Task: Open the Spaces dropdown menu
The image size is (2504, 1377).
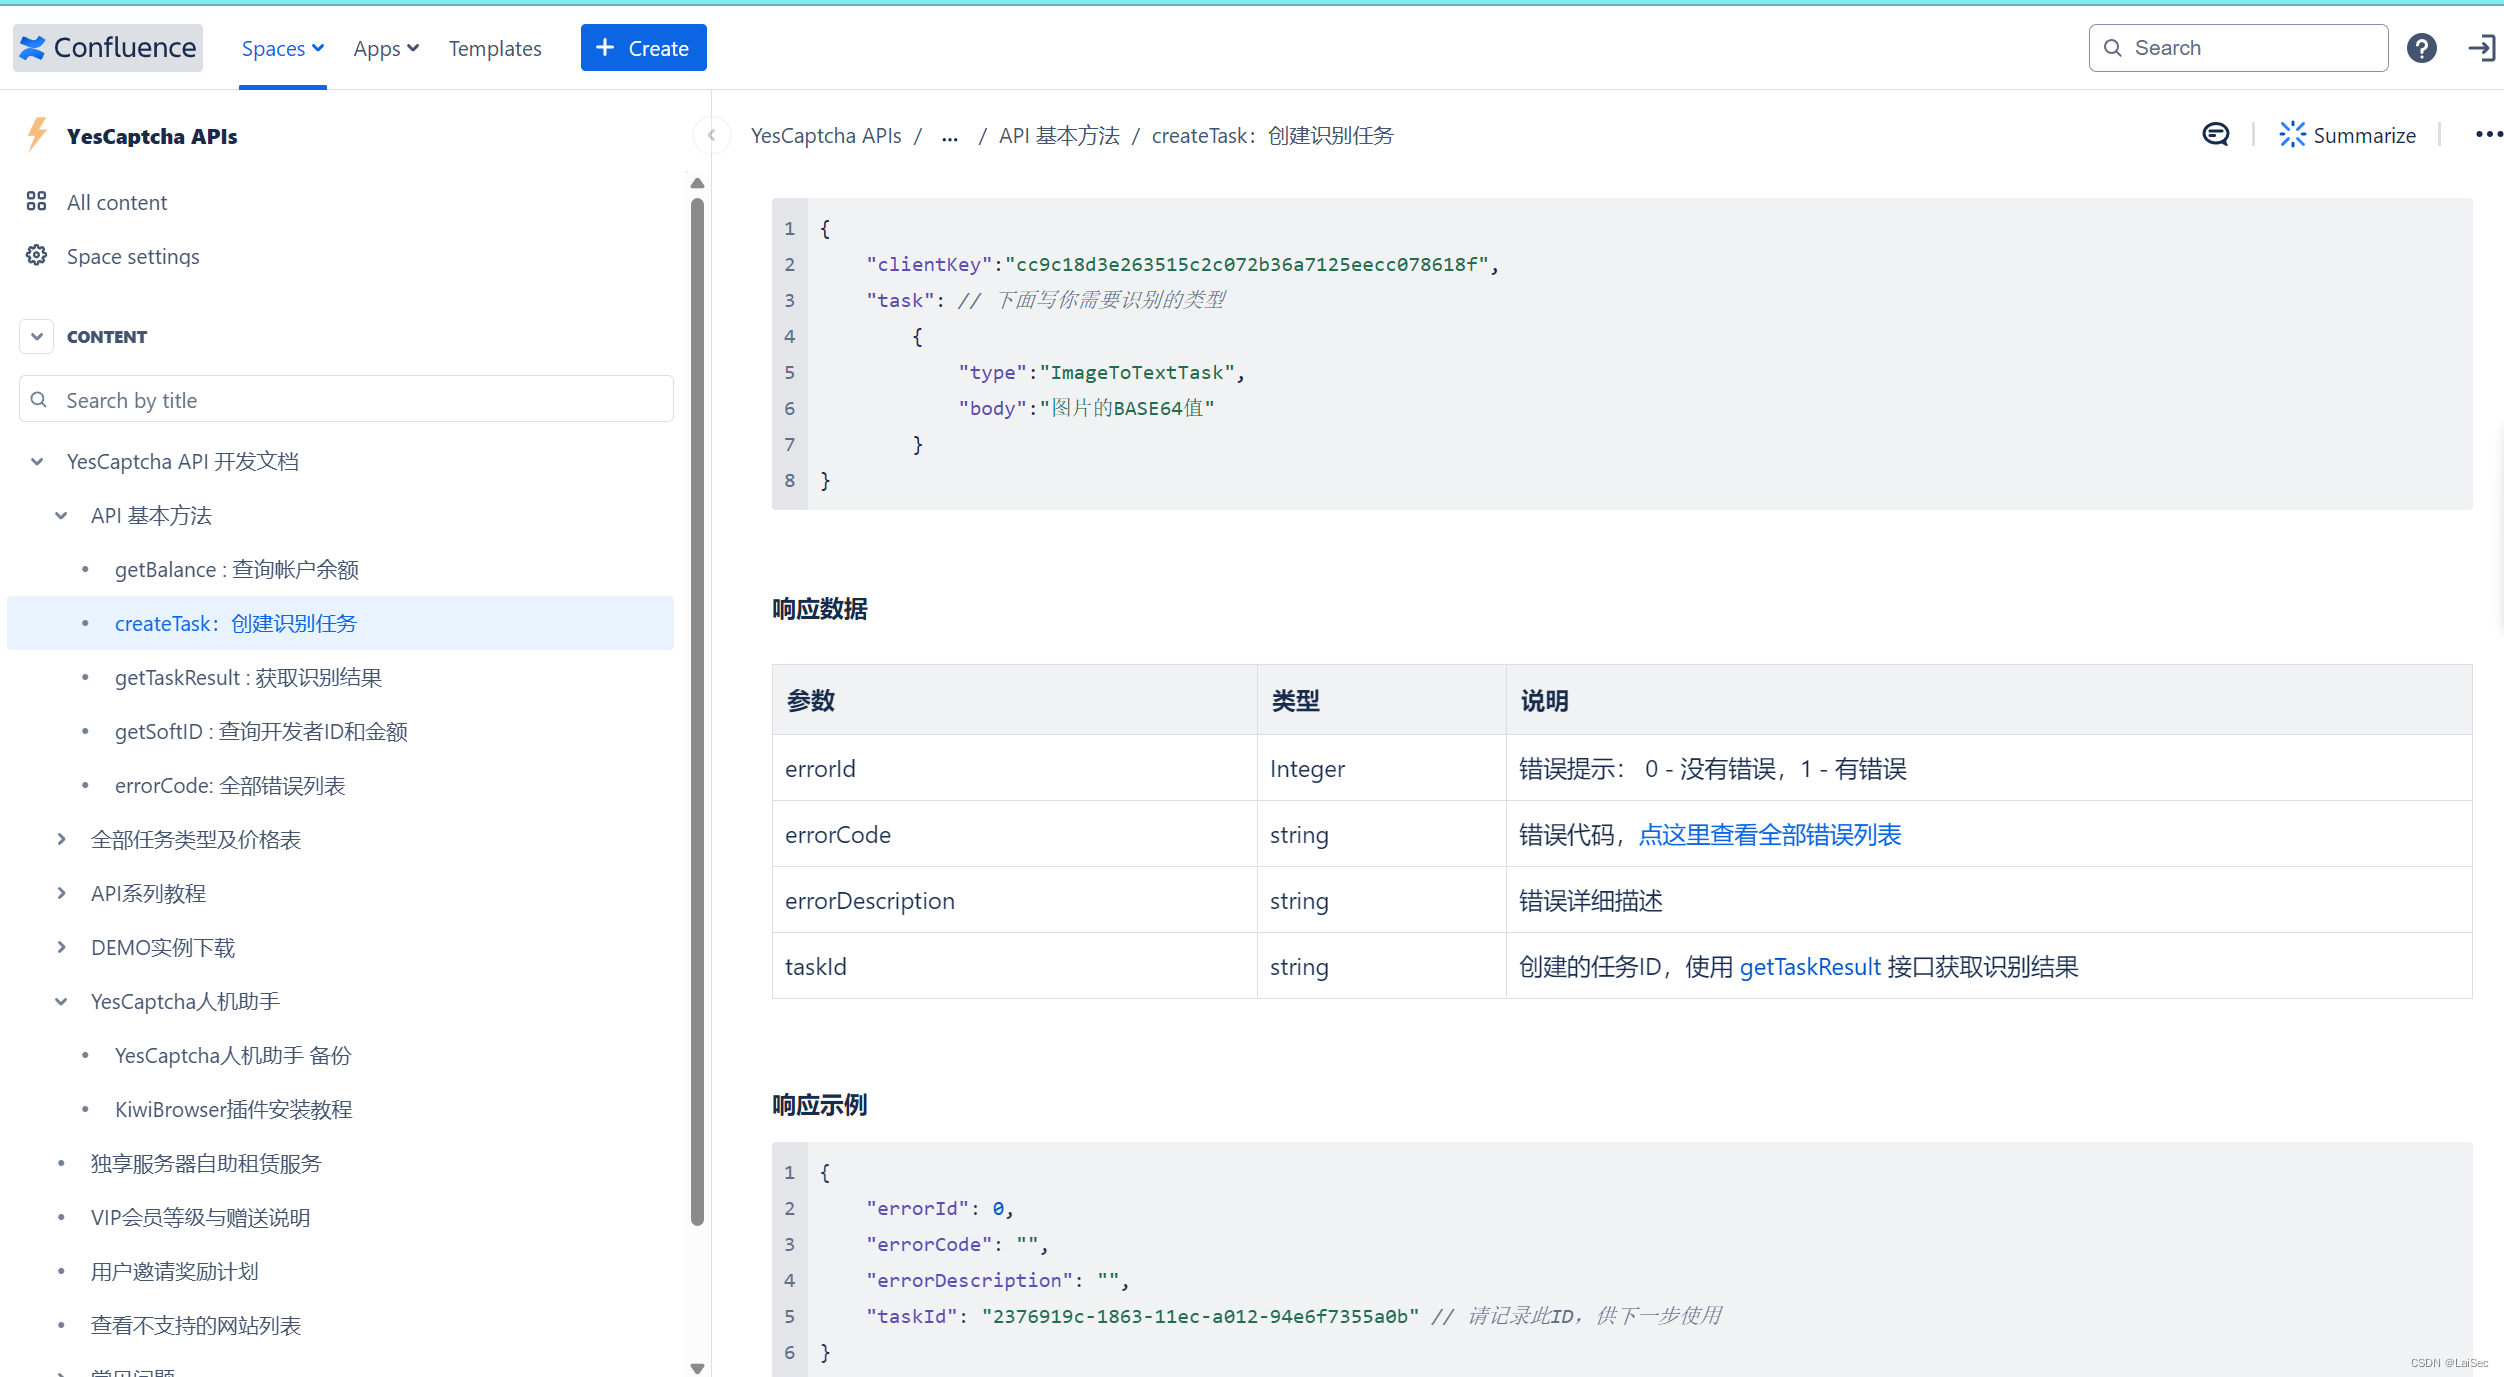Action: [x=283, y=48]
